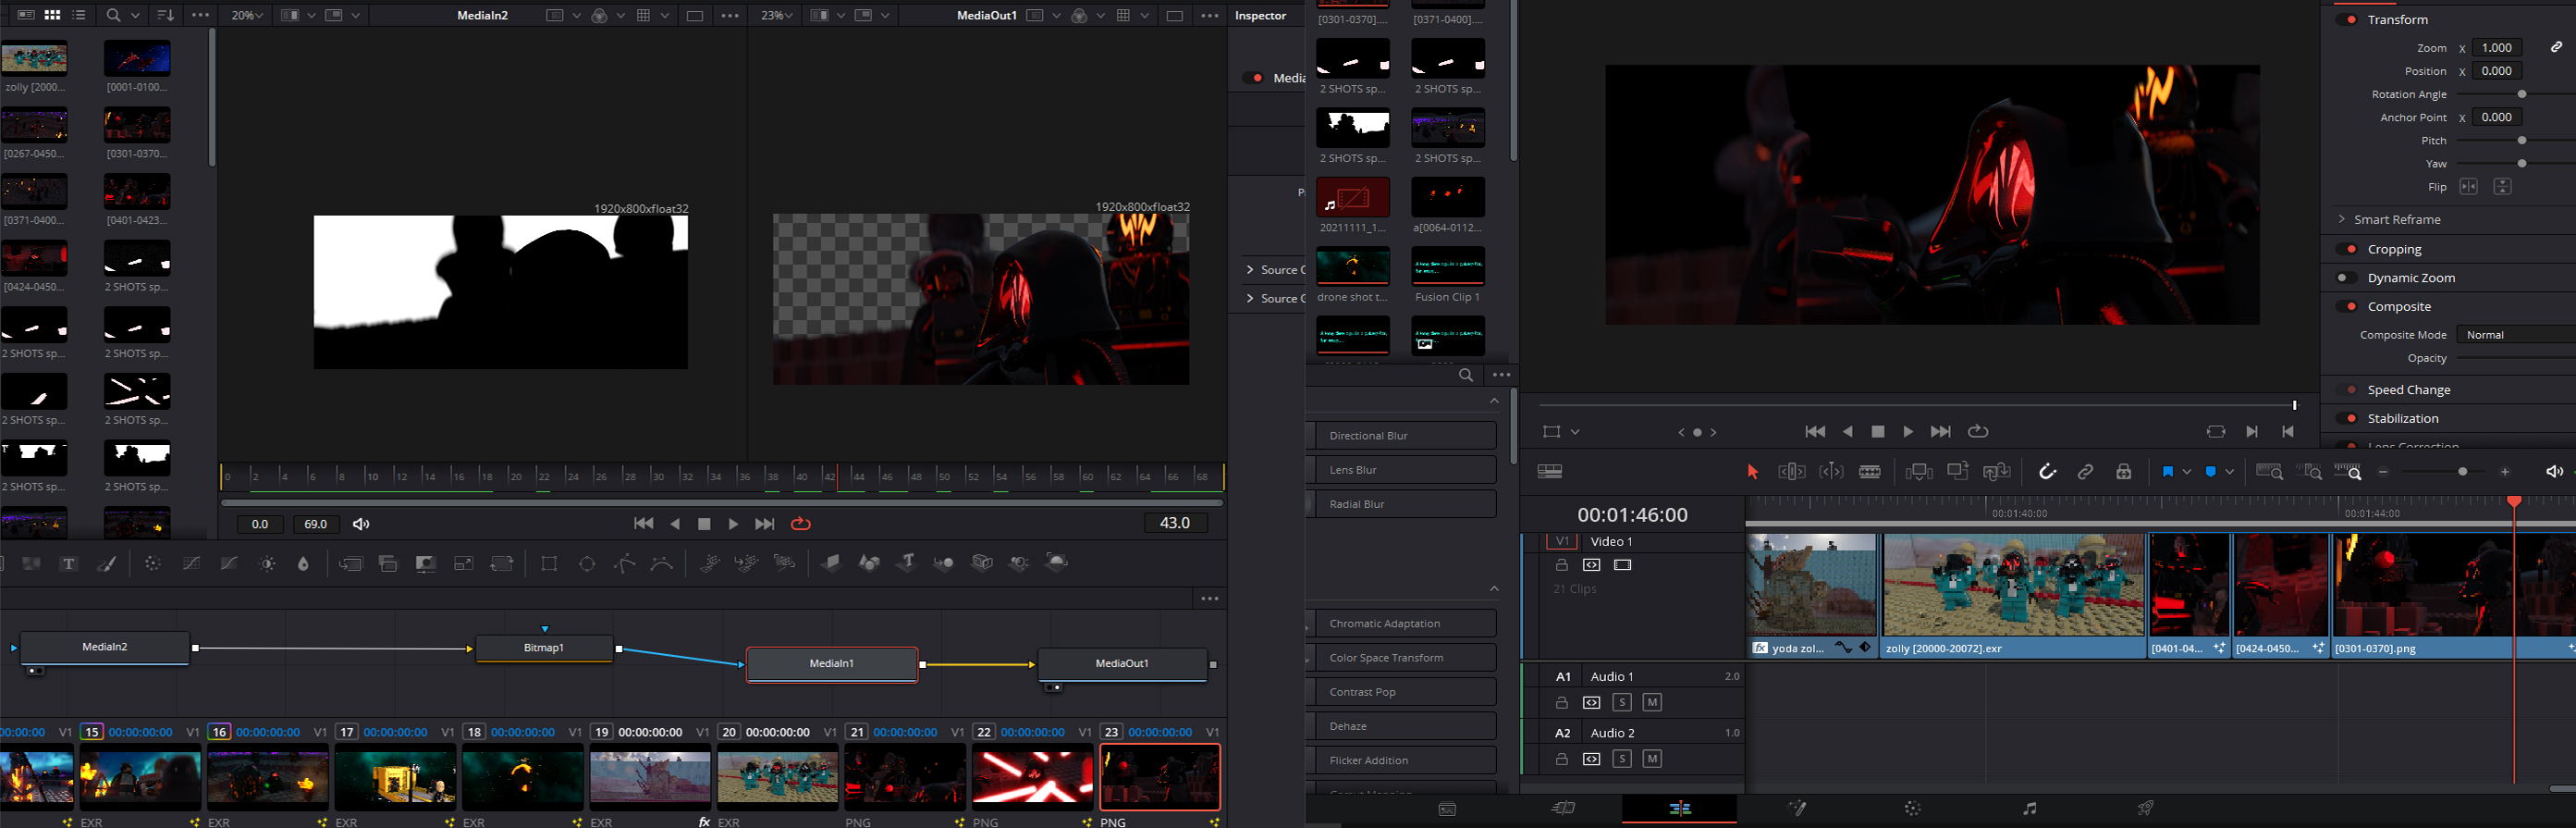Click the Fusion current frame field 43.0
The width and height of the screenshot is (2576, 828).
[x=1174, y=523]
